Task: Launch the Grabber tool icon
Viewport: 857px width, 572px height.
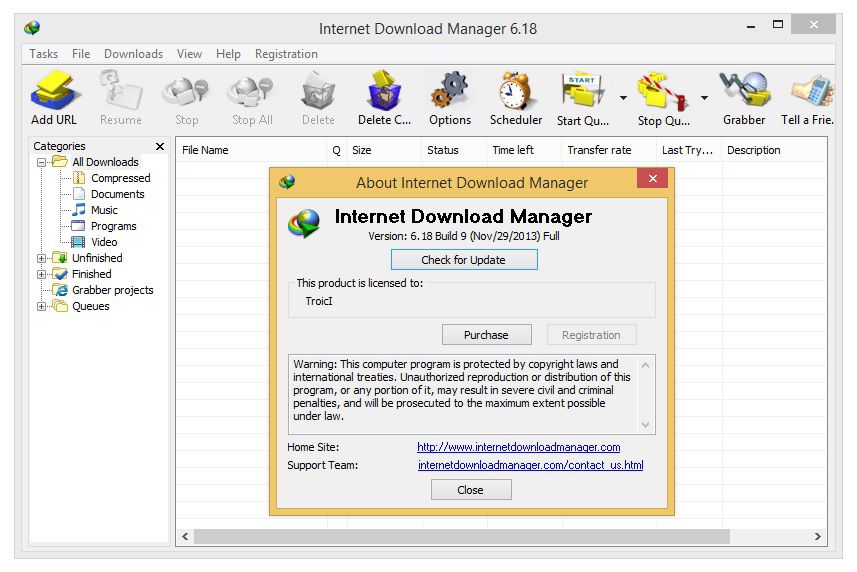Action: pyautogui.click(x=744, y=91)
